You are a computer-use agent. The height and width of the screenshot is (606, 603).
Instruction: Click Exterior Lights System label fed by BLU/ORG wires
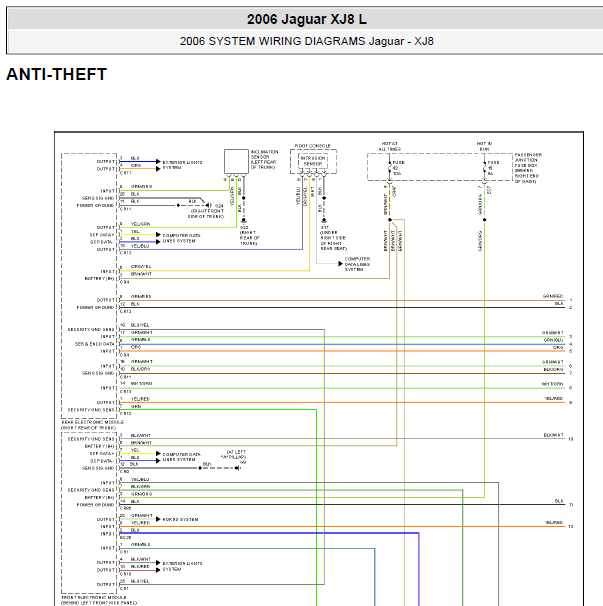tap(182, 165)
